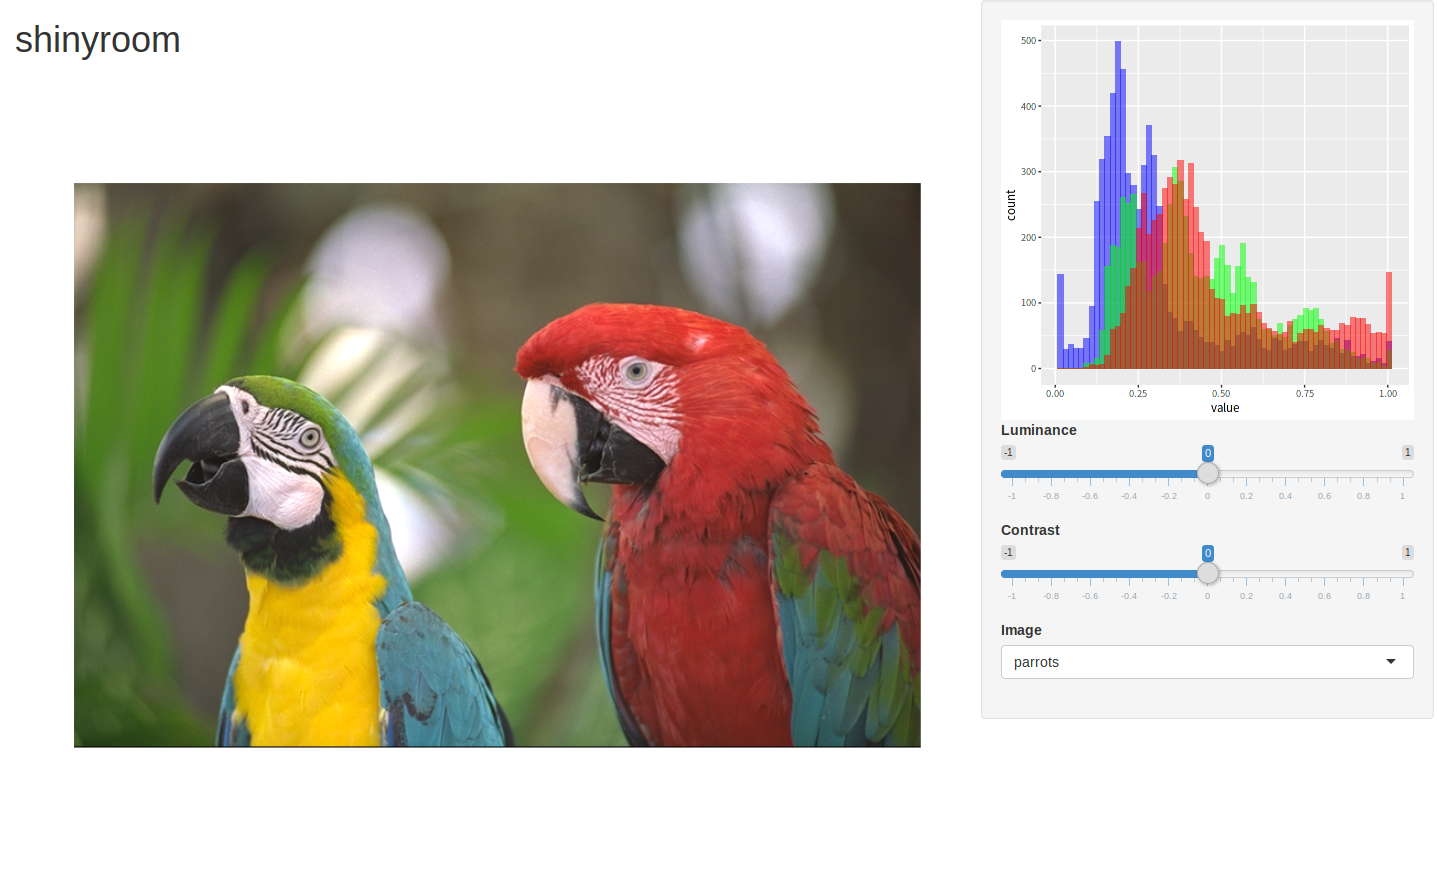1437x874 pixels.
Task: Click the Luminance slider handle
Action: click(x=1207, y=474)
